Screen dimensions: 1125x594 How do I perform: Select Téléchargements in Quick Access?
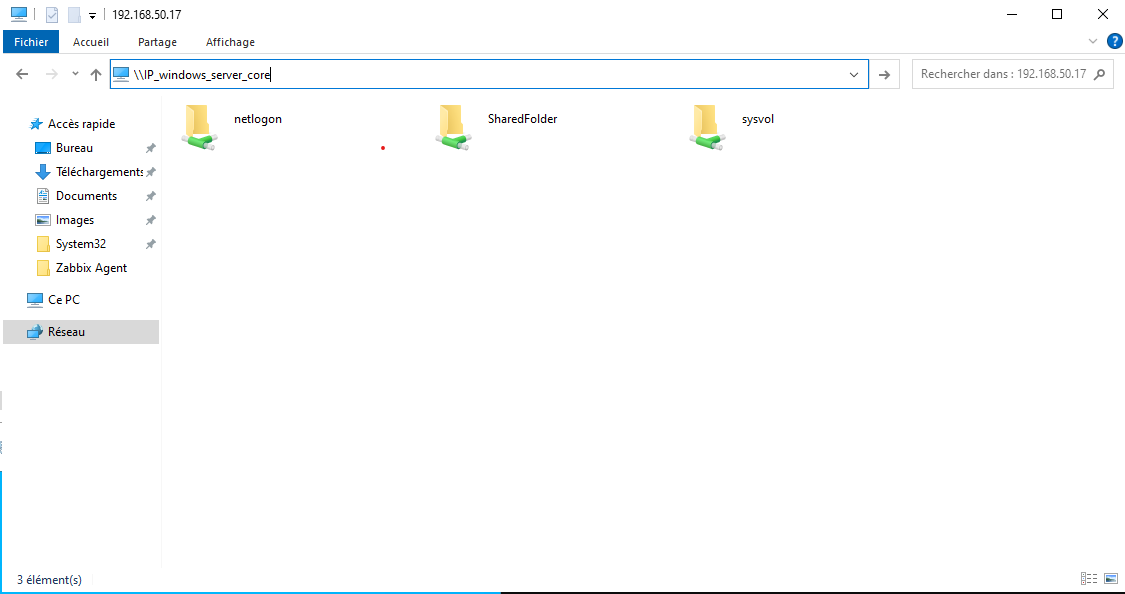[x=99, y=172]
